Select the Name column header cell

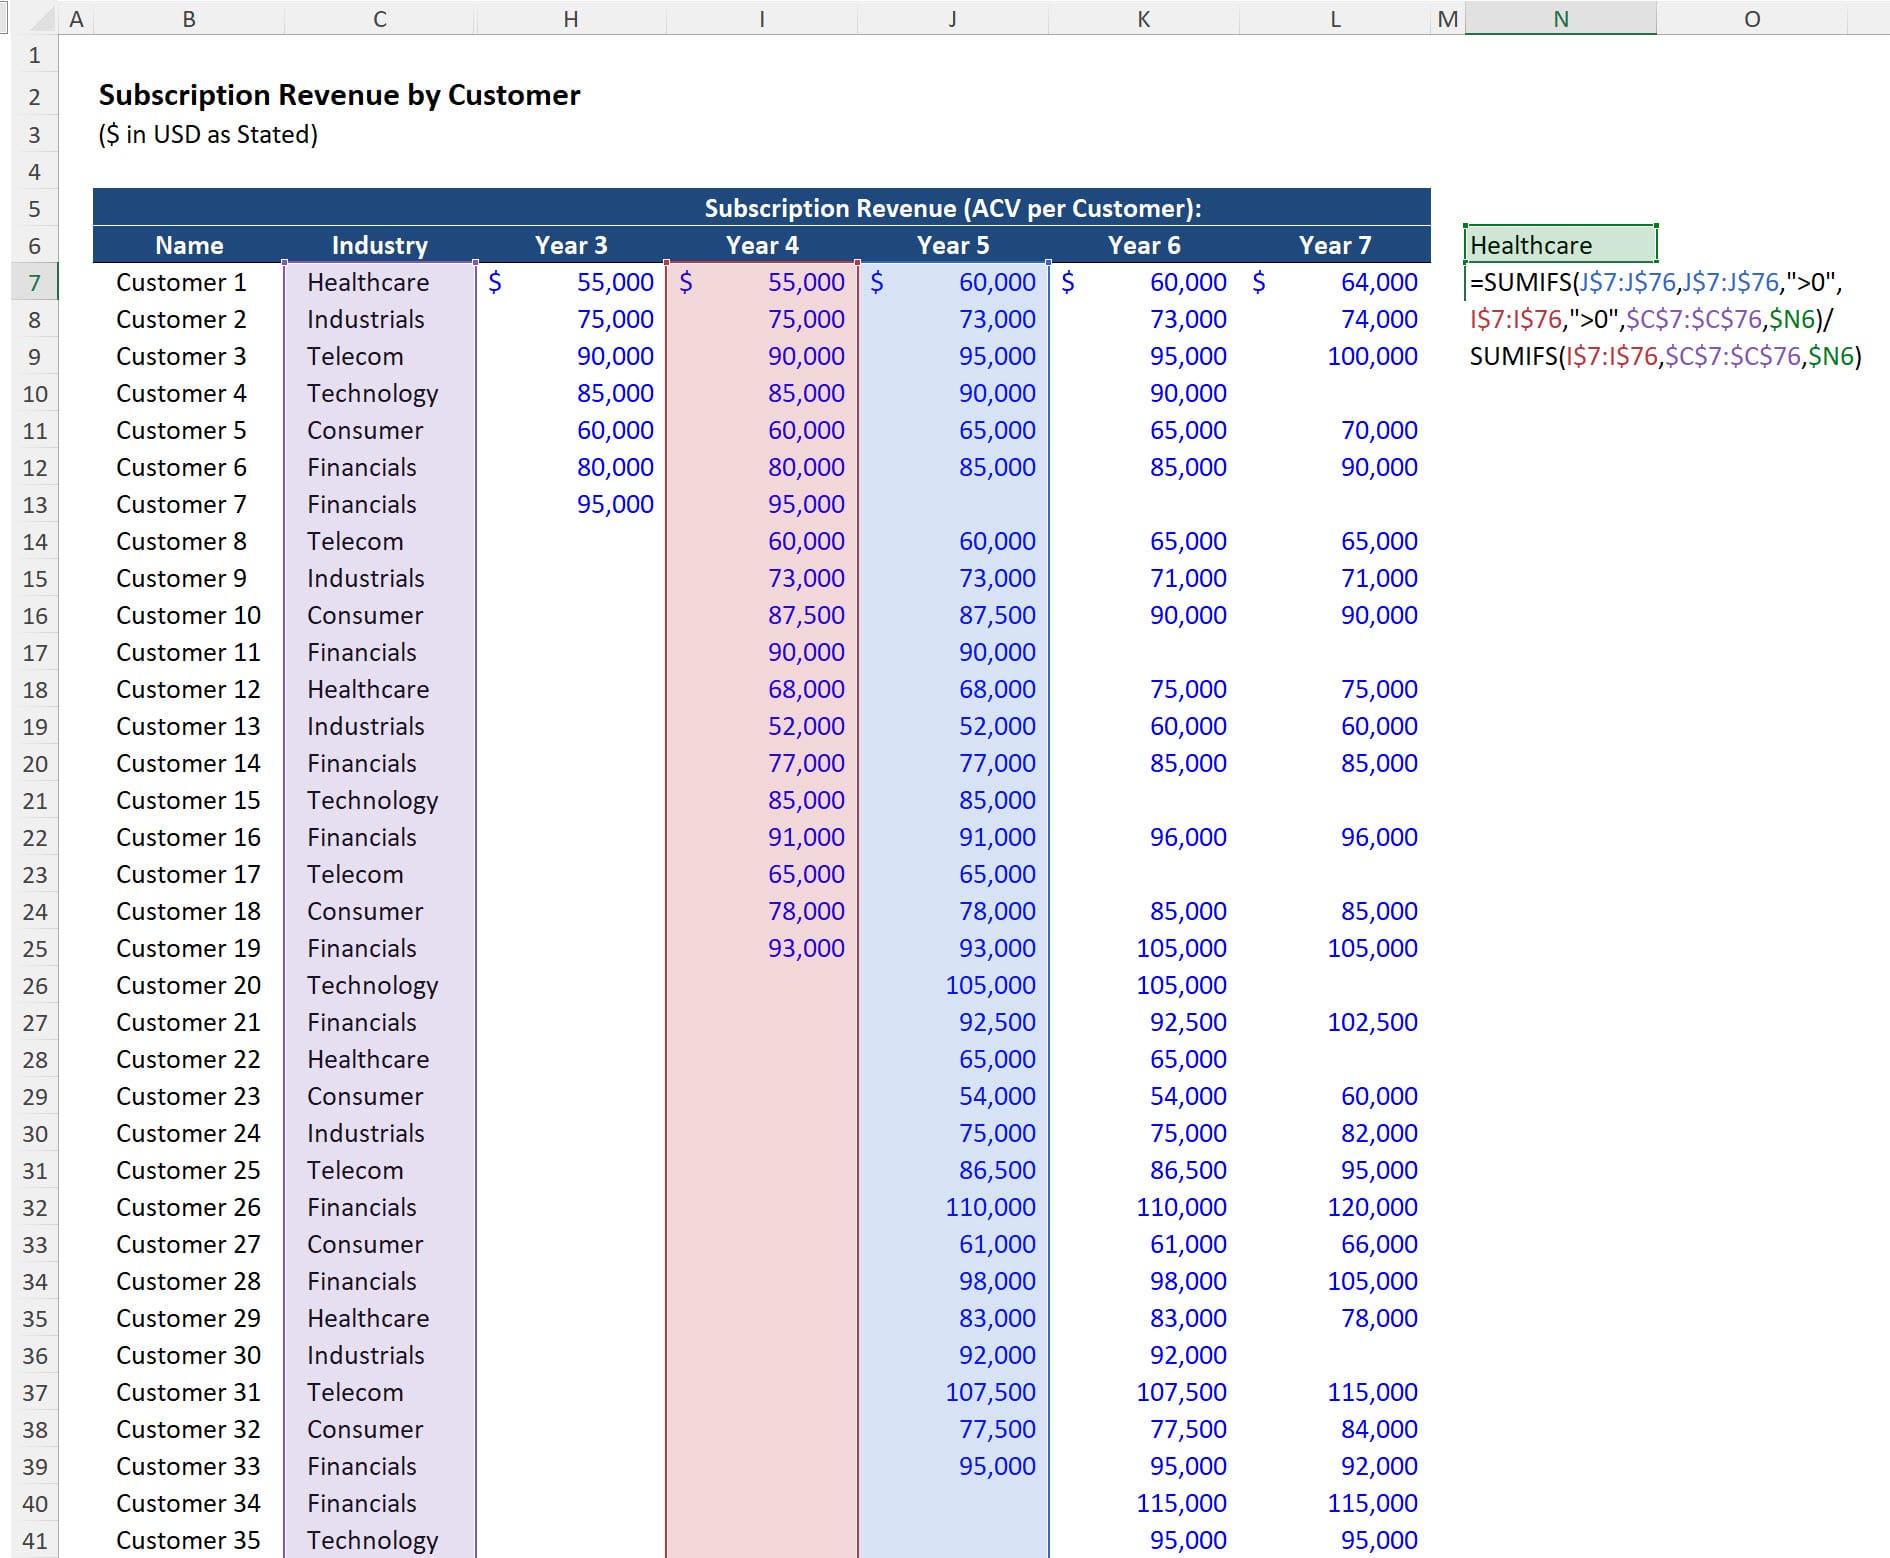[190, 245]
